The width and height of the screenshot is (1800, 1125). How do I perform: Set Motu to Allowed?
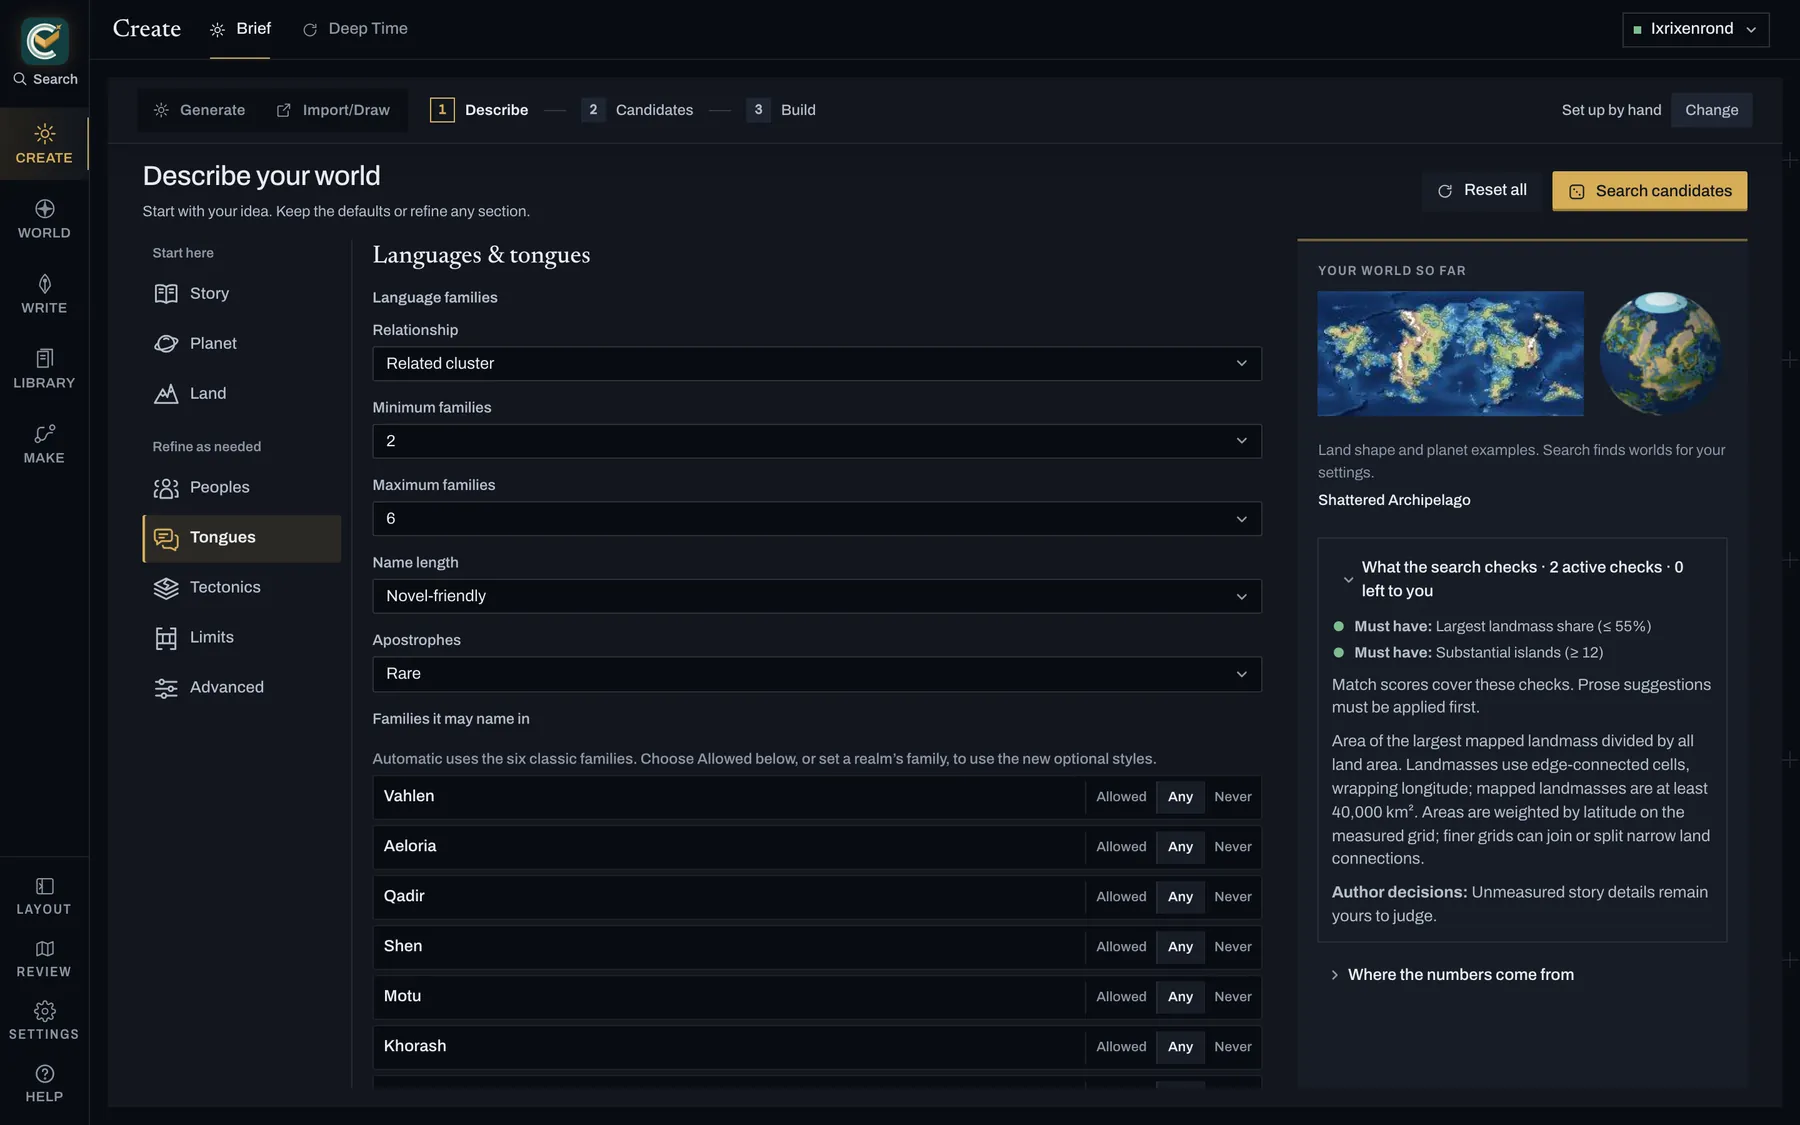(1121, 997)
